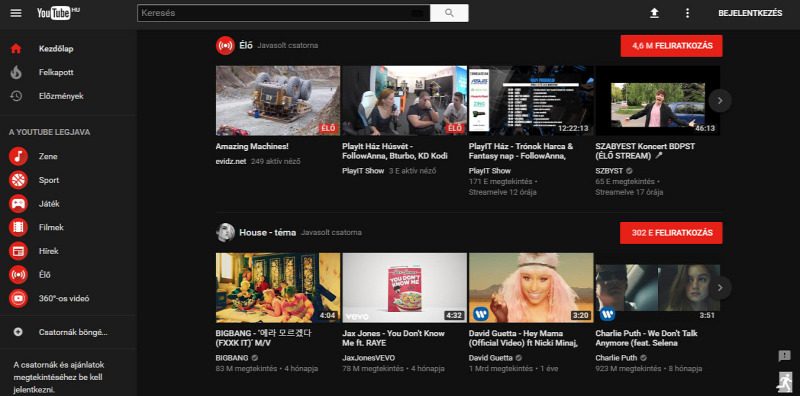Image resolution: width=800 pixels, height=396 pixels.
Task: Open the on-screen keyboard icon in search
Action: [x=417, y=13]
